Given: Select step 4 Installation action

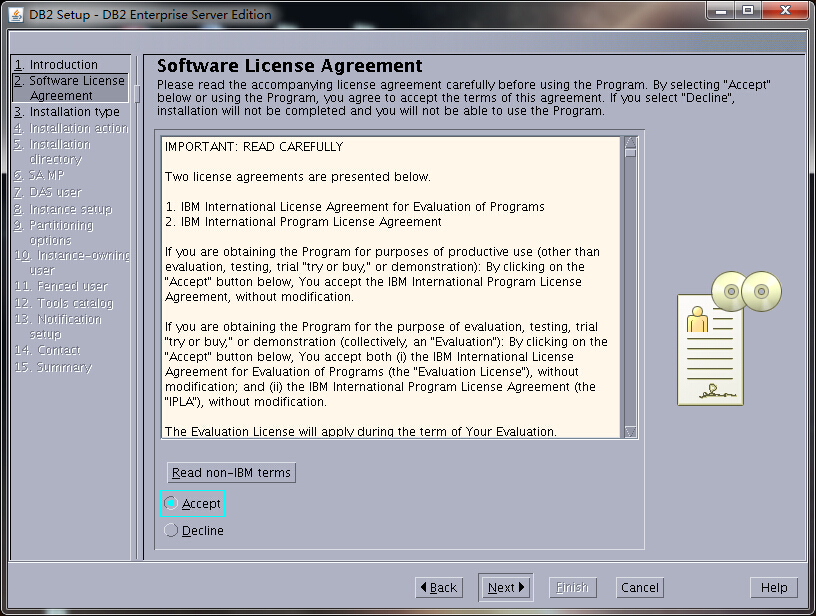Looking at the screenshot, I should (71, 128).
